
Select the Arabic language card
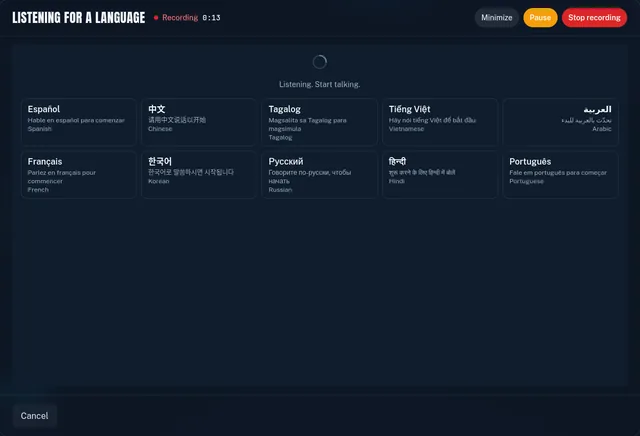pos(560,122)
